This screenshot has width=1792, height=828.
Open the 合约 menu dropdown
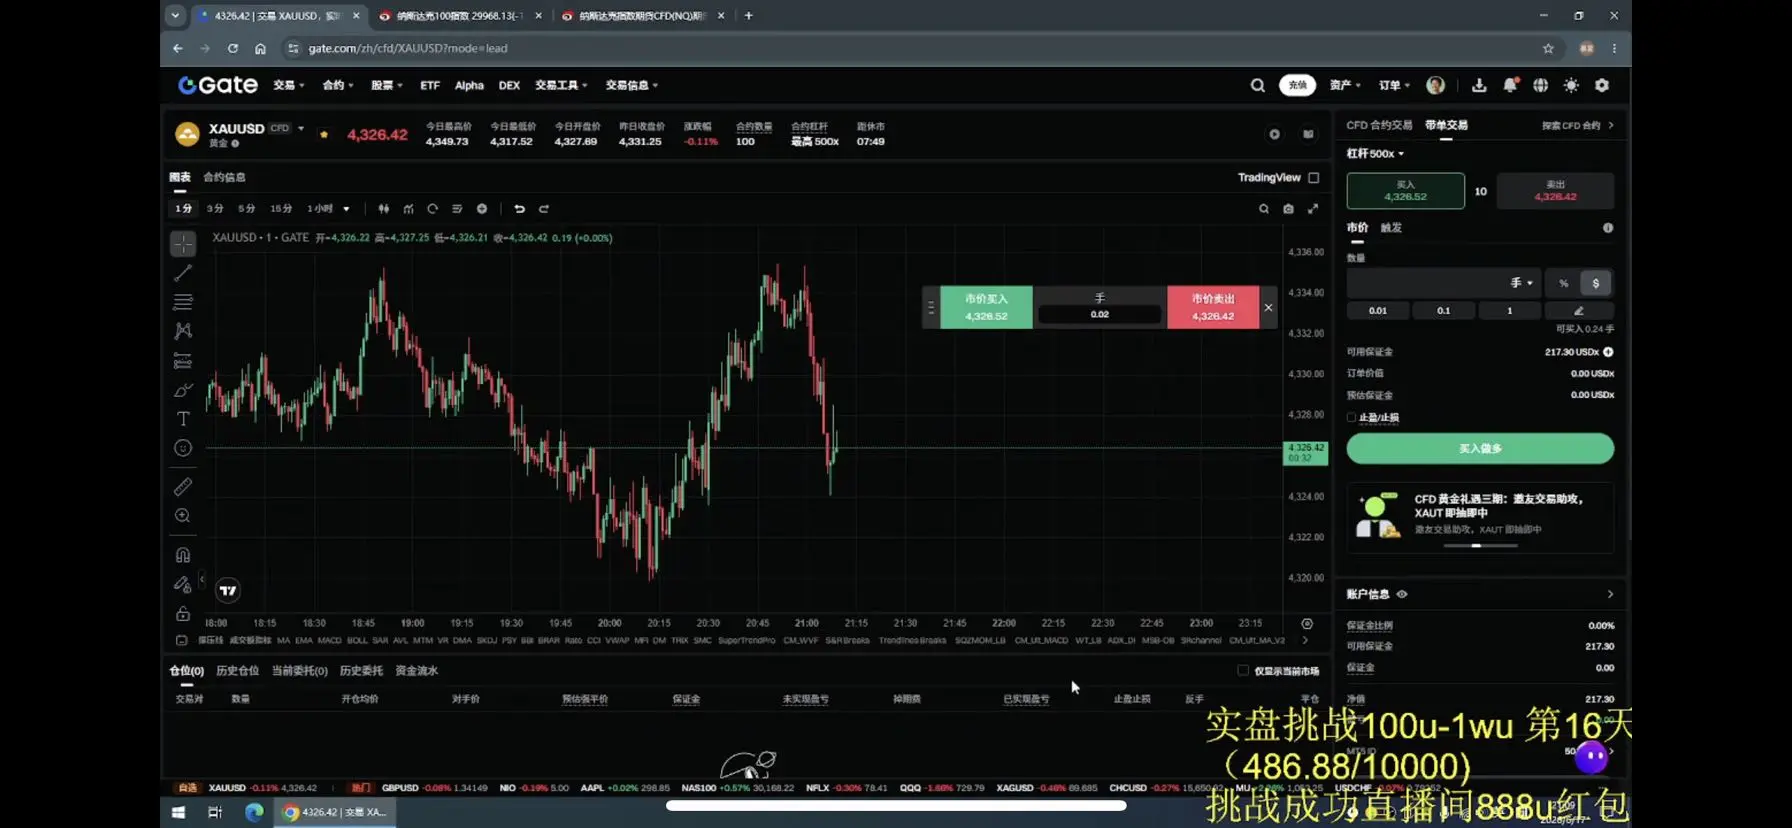tap(338, 86)
